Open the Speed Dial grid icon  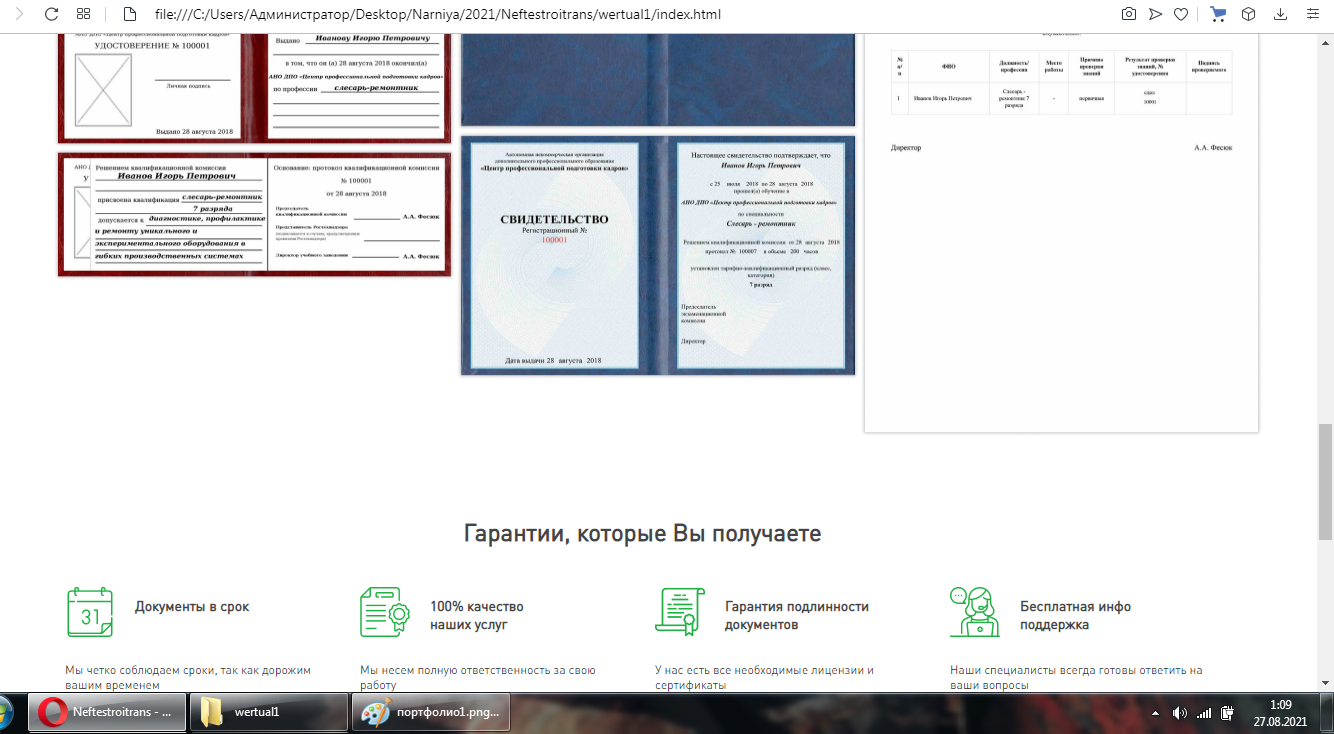[x=83, y=14]
